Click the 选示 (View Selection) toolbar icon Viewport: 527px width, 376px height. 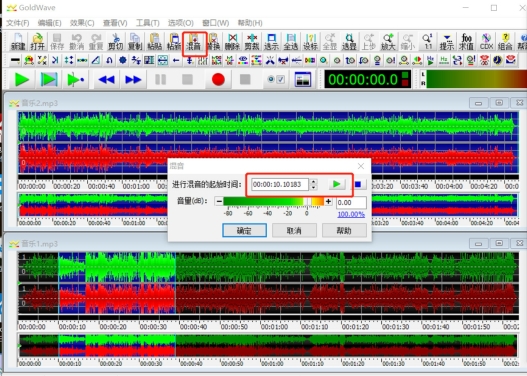pos(271,42)
